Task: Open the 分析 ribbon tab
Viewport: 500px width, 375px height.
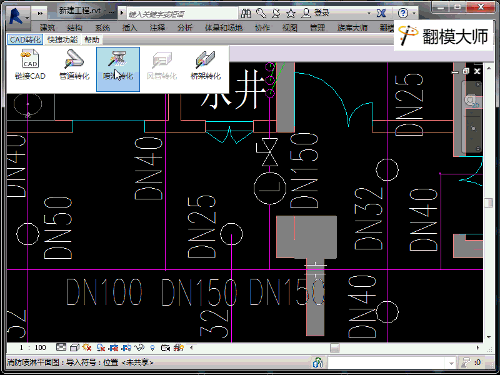Action: [x=184, y=27]
